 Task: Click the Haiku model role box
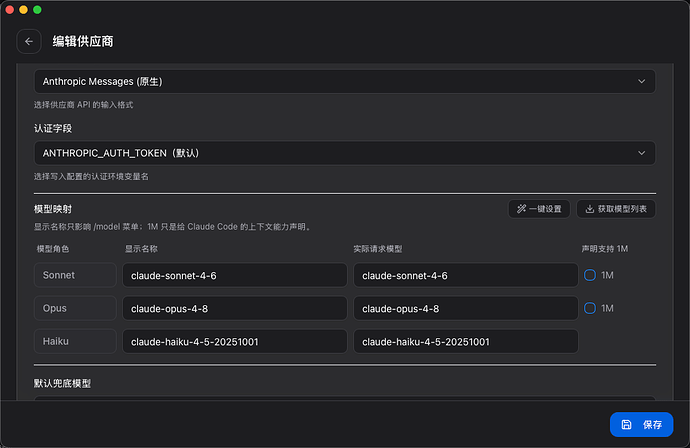75,341
